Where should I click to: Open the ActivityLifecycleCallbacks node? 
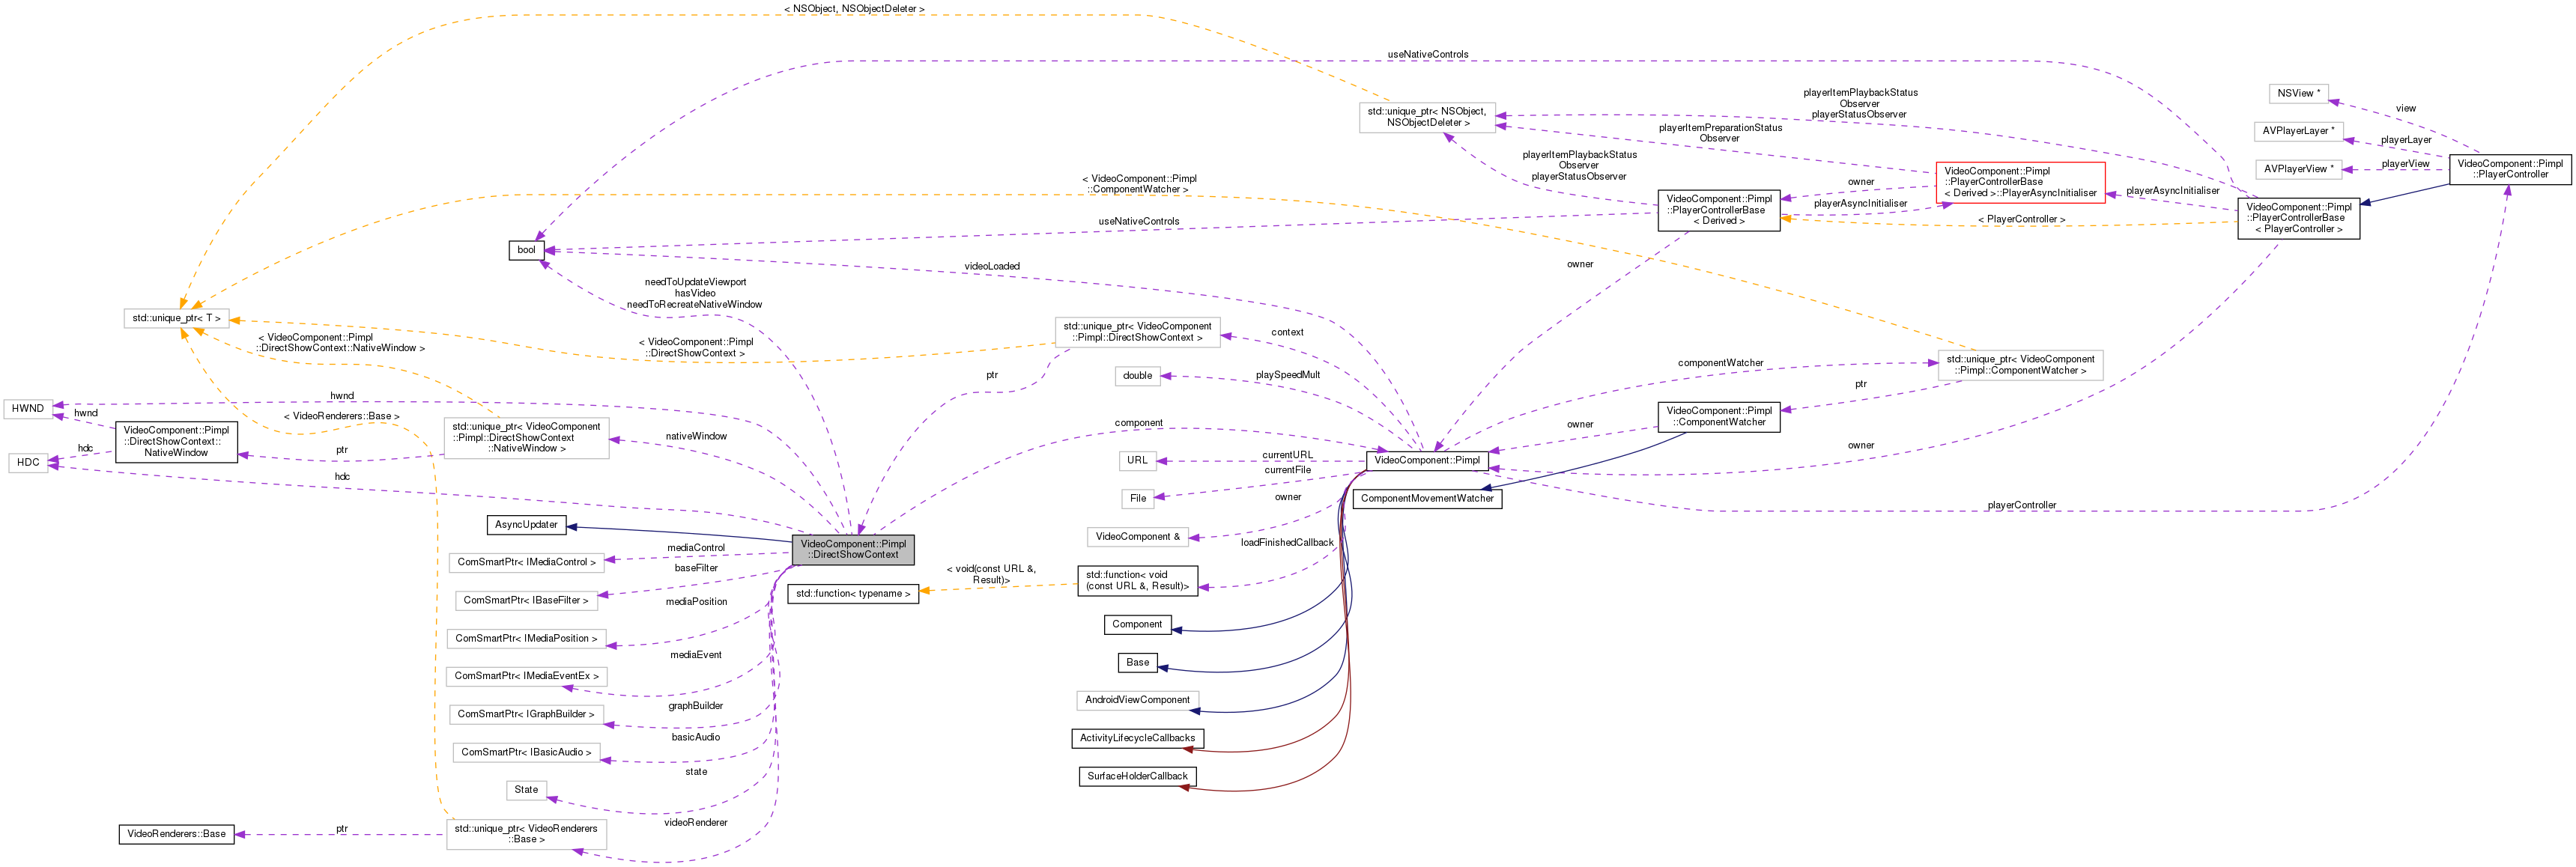(x=1137, y=738)
